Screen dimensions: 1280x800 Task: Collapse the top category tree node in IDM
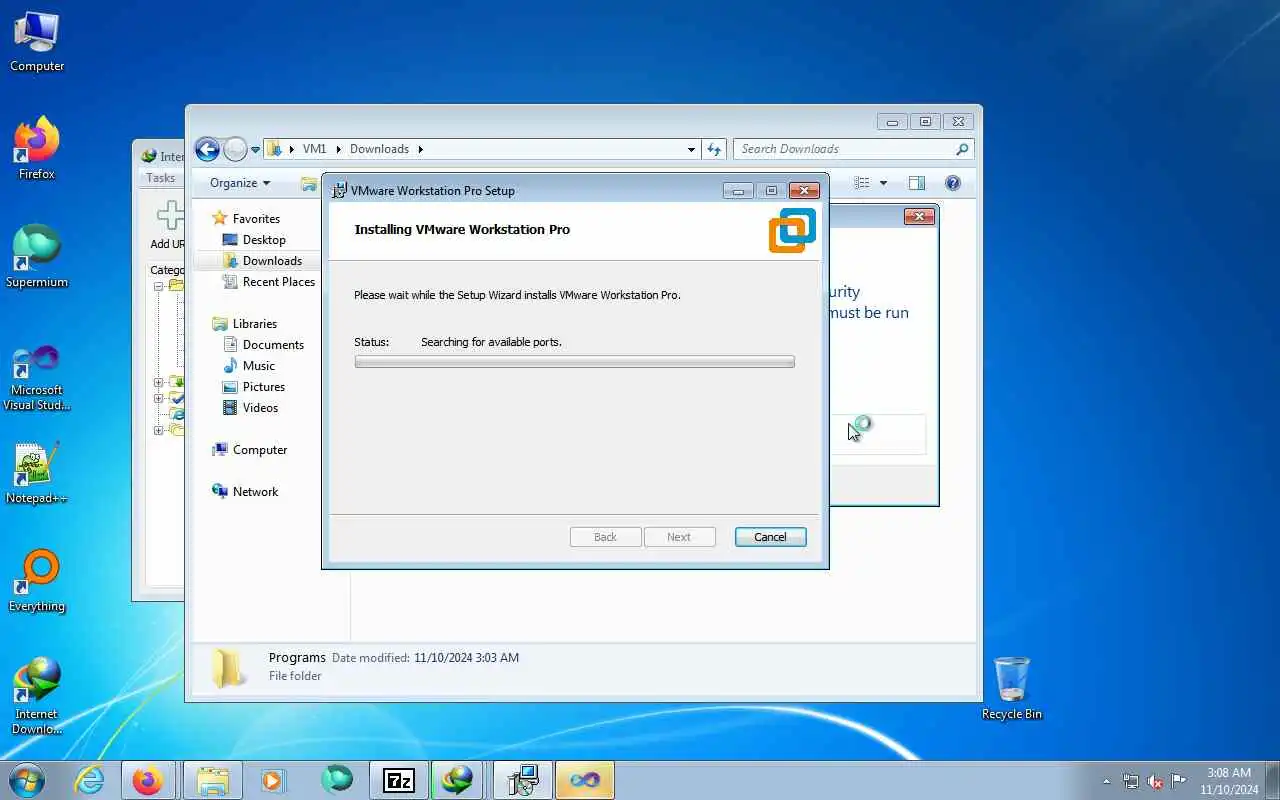tap(158, 286)
